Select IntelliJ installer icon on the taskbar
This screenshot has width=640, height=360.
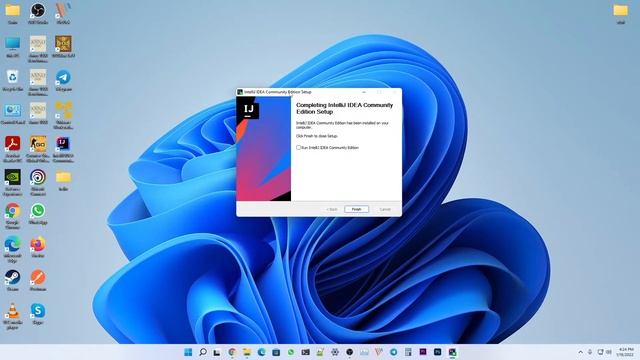[452, 352]
